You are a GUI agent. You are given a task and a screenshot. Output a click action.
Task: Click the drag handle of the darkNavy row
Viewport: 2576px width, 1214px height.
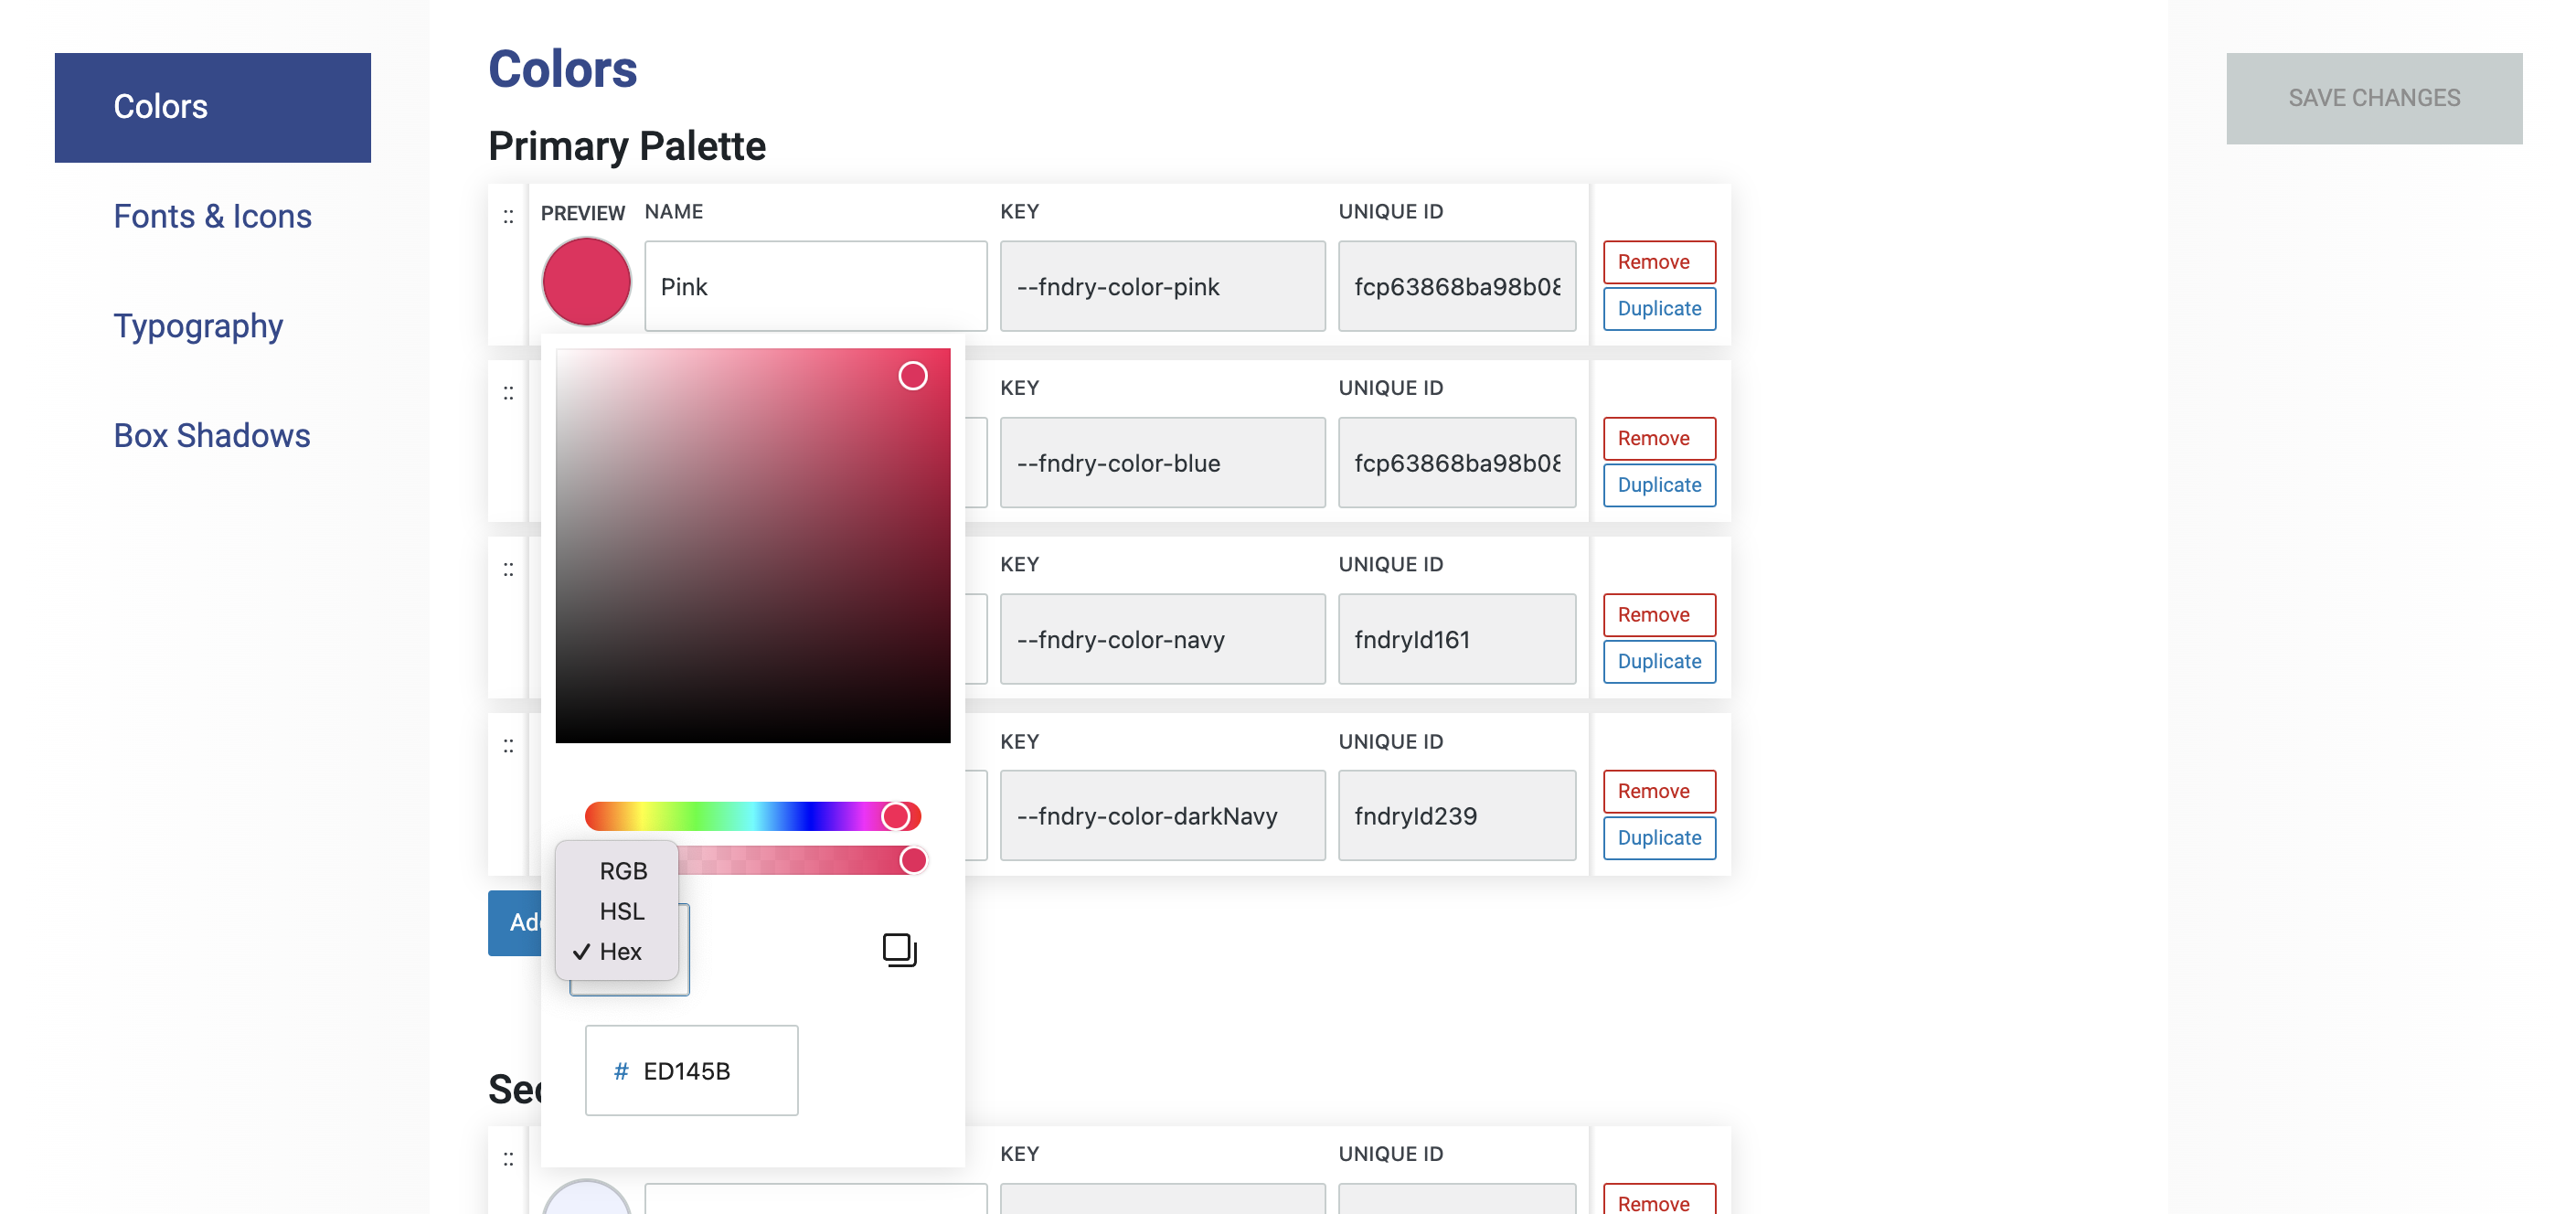click(x=508, y=746)
